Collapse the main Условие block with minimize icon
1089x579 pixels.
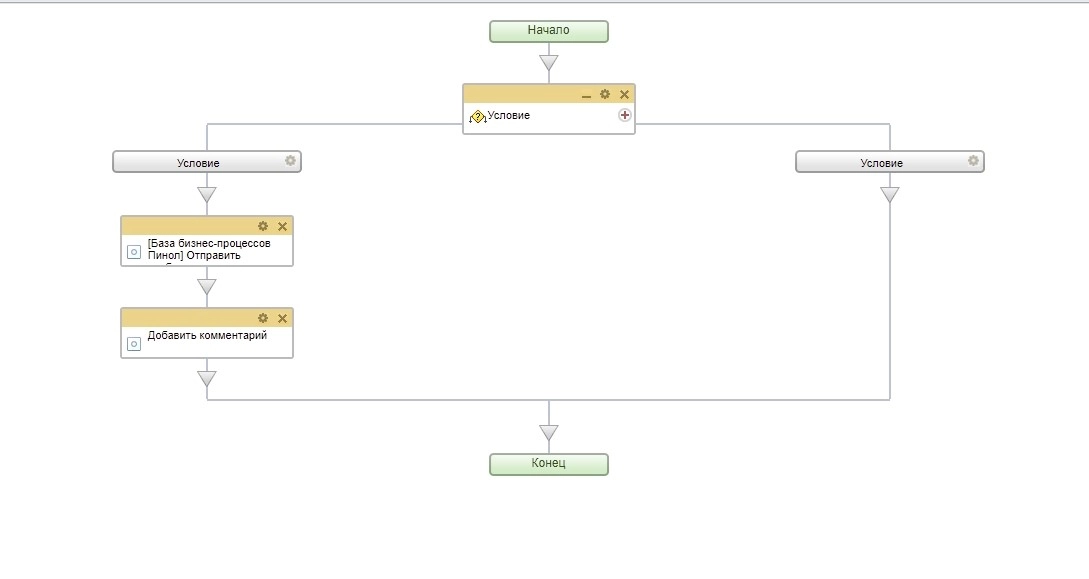coord(587,95)
